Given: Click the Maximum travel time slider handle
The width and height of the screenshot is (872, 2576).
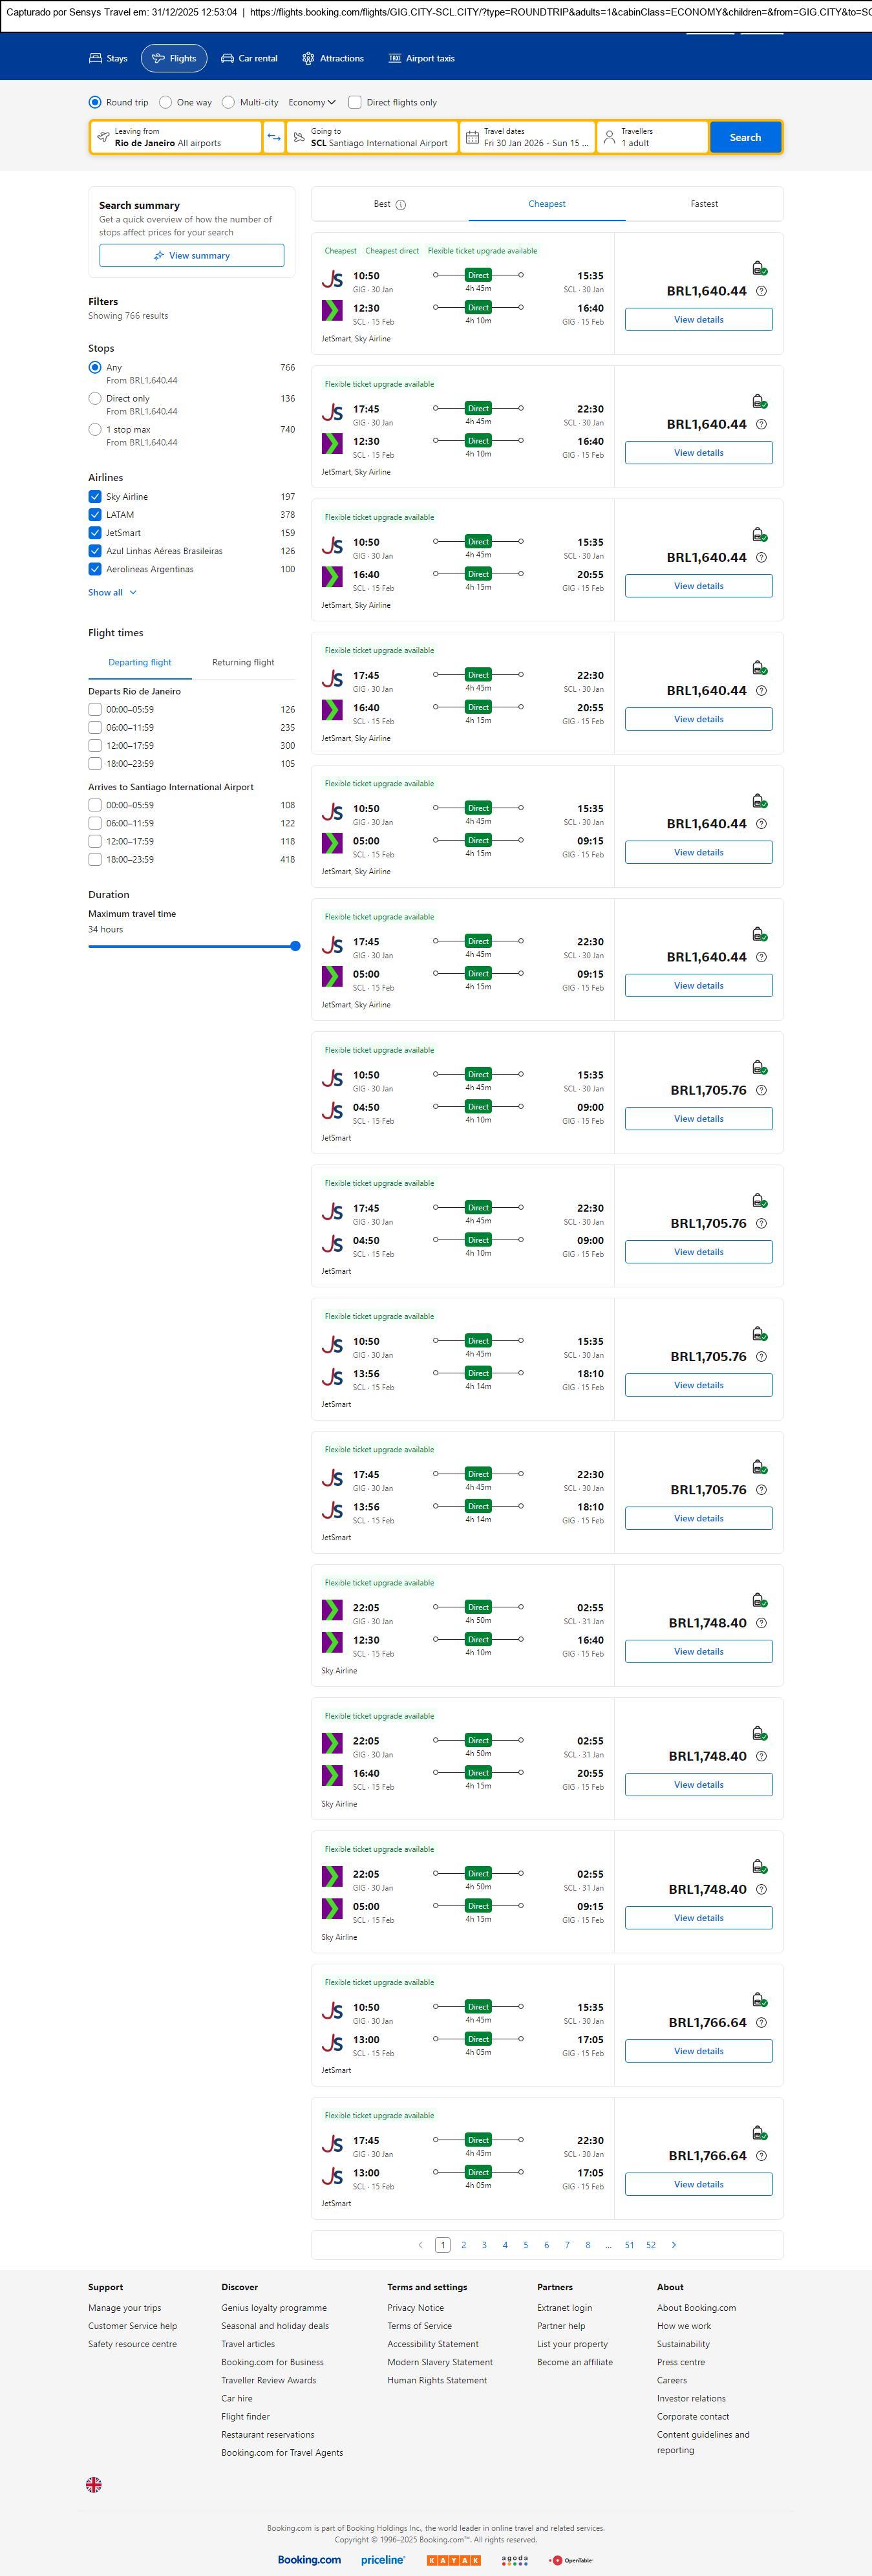Looking at the screenshot, I should pos(295,946).
